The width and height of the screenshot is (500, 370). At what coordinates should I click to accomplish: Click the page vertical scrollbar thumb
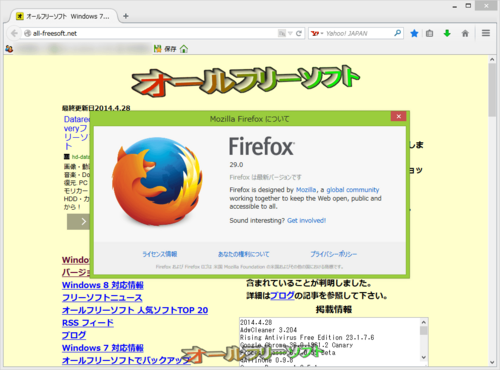(x=492, y=90)
